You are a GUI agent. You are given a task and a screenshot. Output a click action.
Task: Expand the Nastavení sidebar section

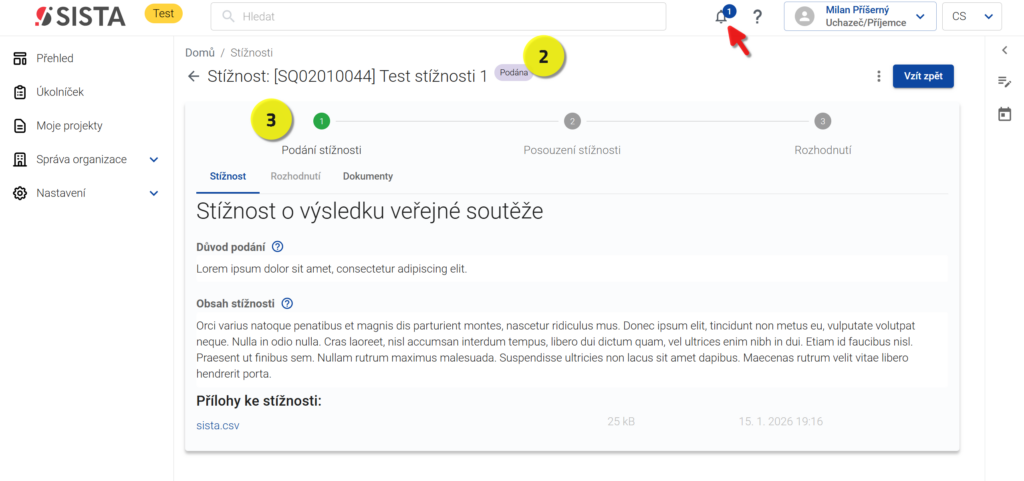tap(154, 193)
